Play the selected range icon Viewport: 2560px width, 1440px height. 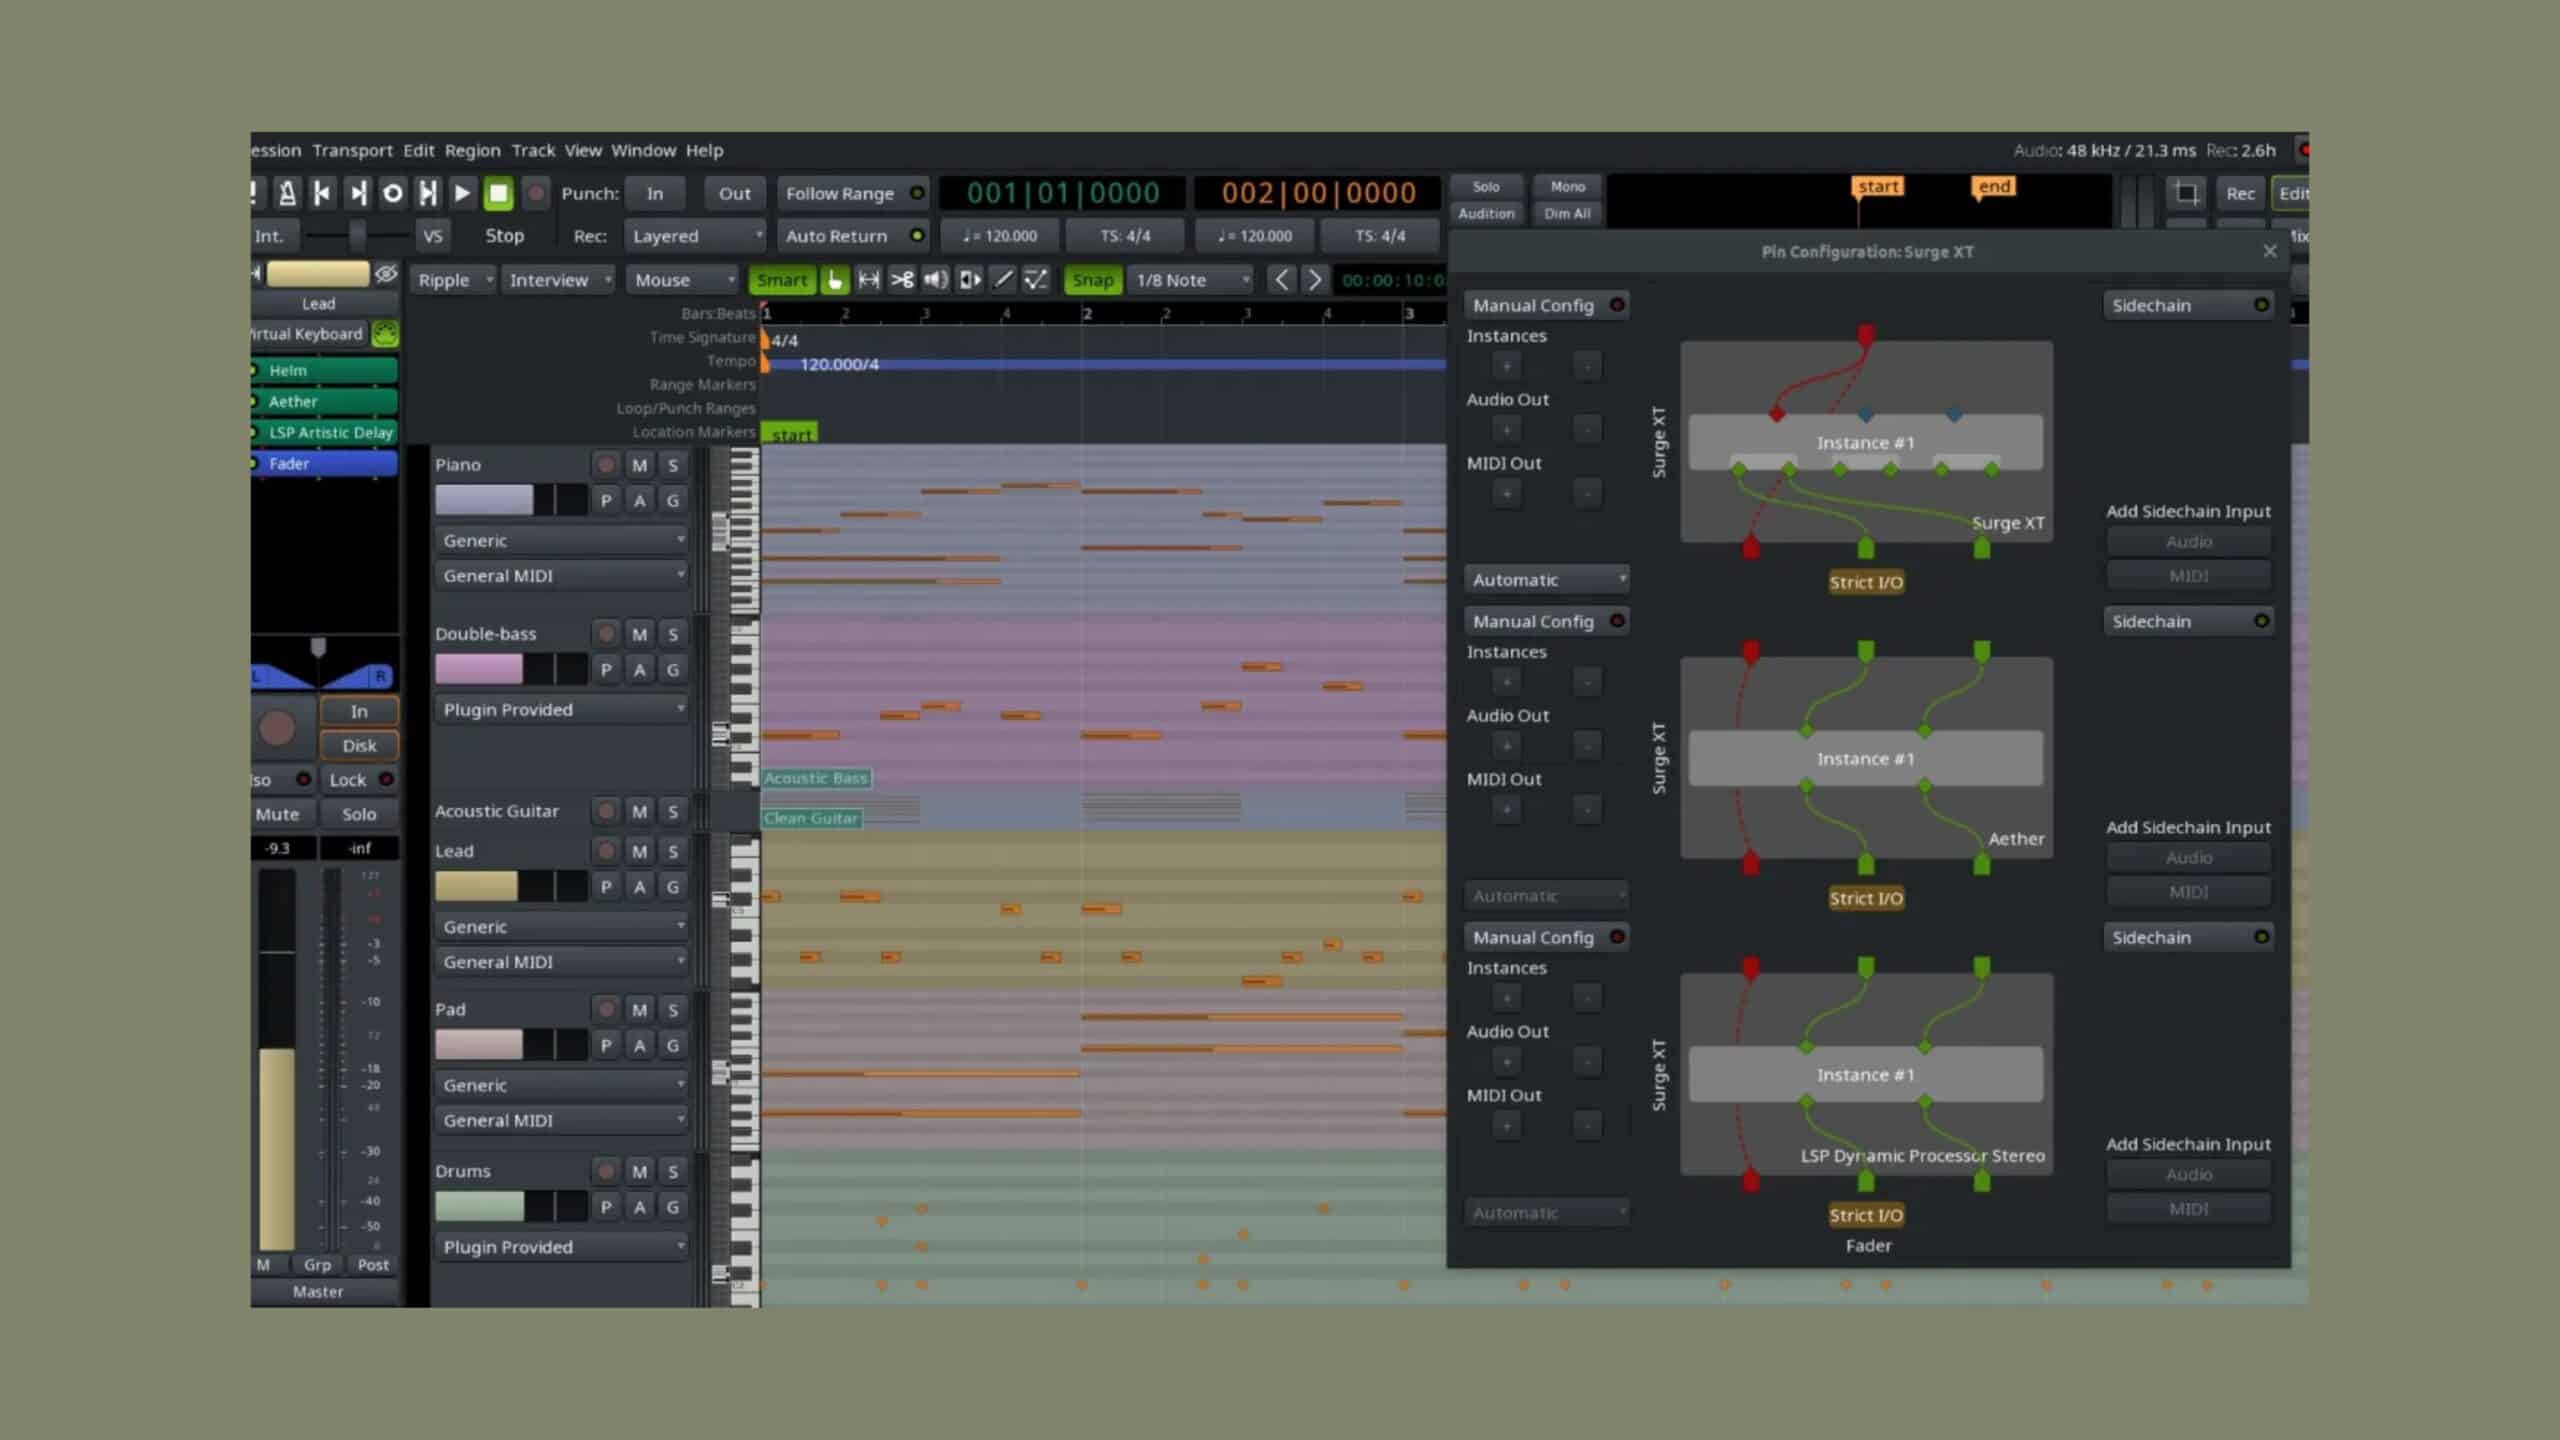[x=428, y=193]
